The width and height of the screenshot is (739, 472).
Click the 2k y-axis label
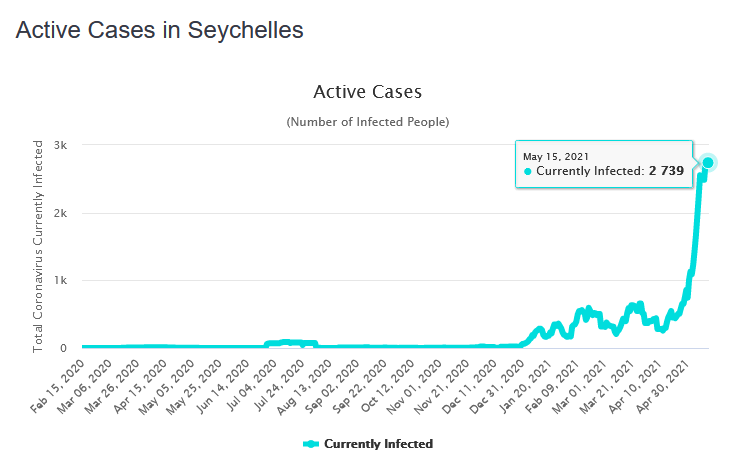click(x=60, y=213)
